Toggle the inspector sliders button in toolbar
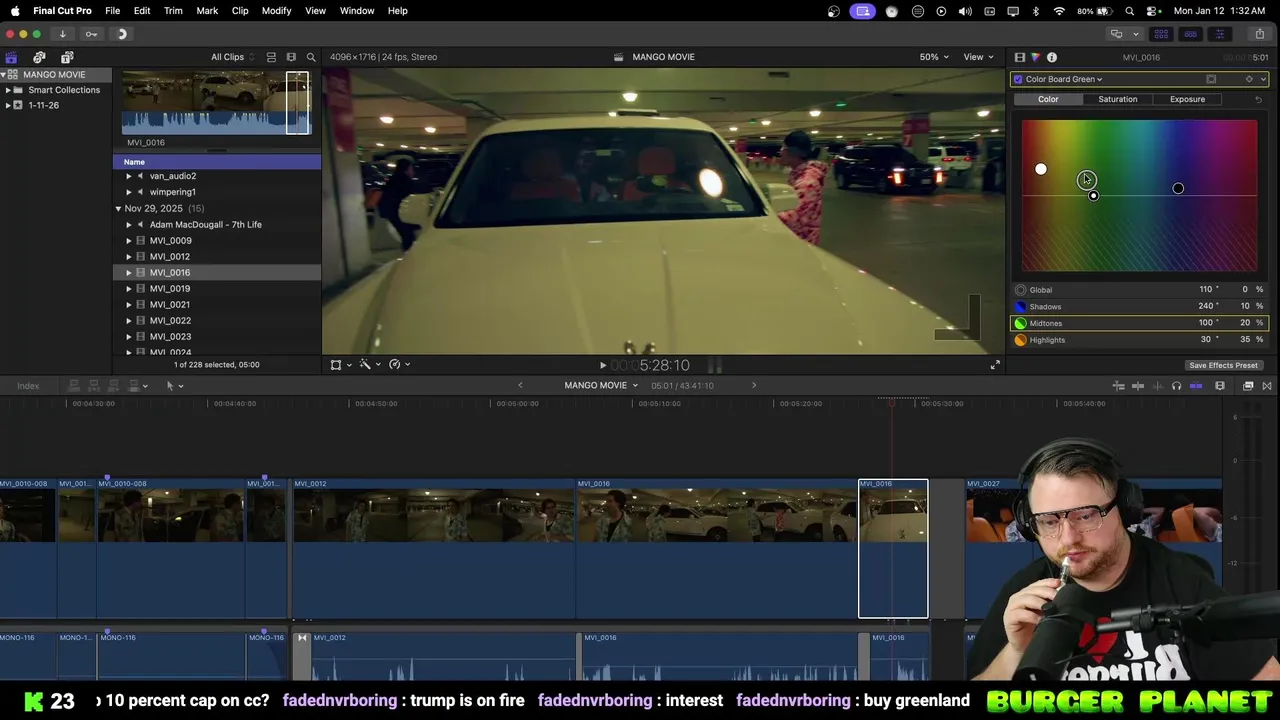1280x720 pixels. tap(1219, 34)
